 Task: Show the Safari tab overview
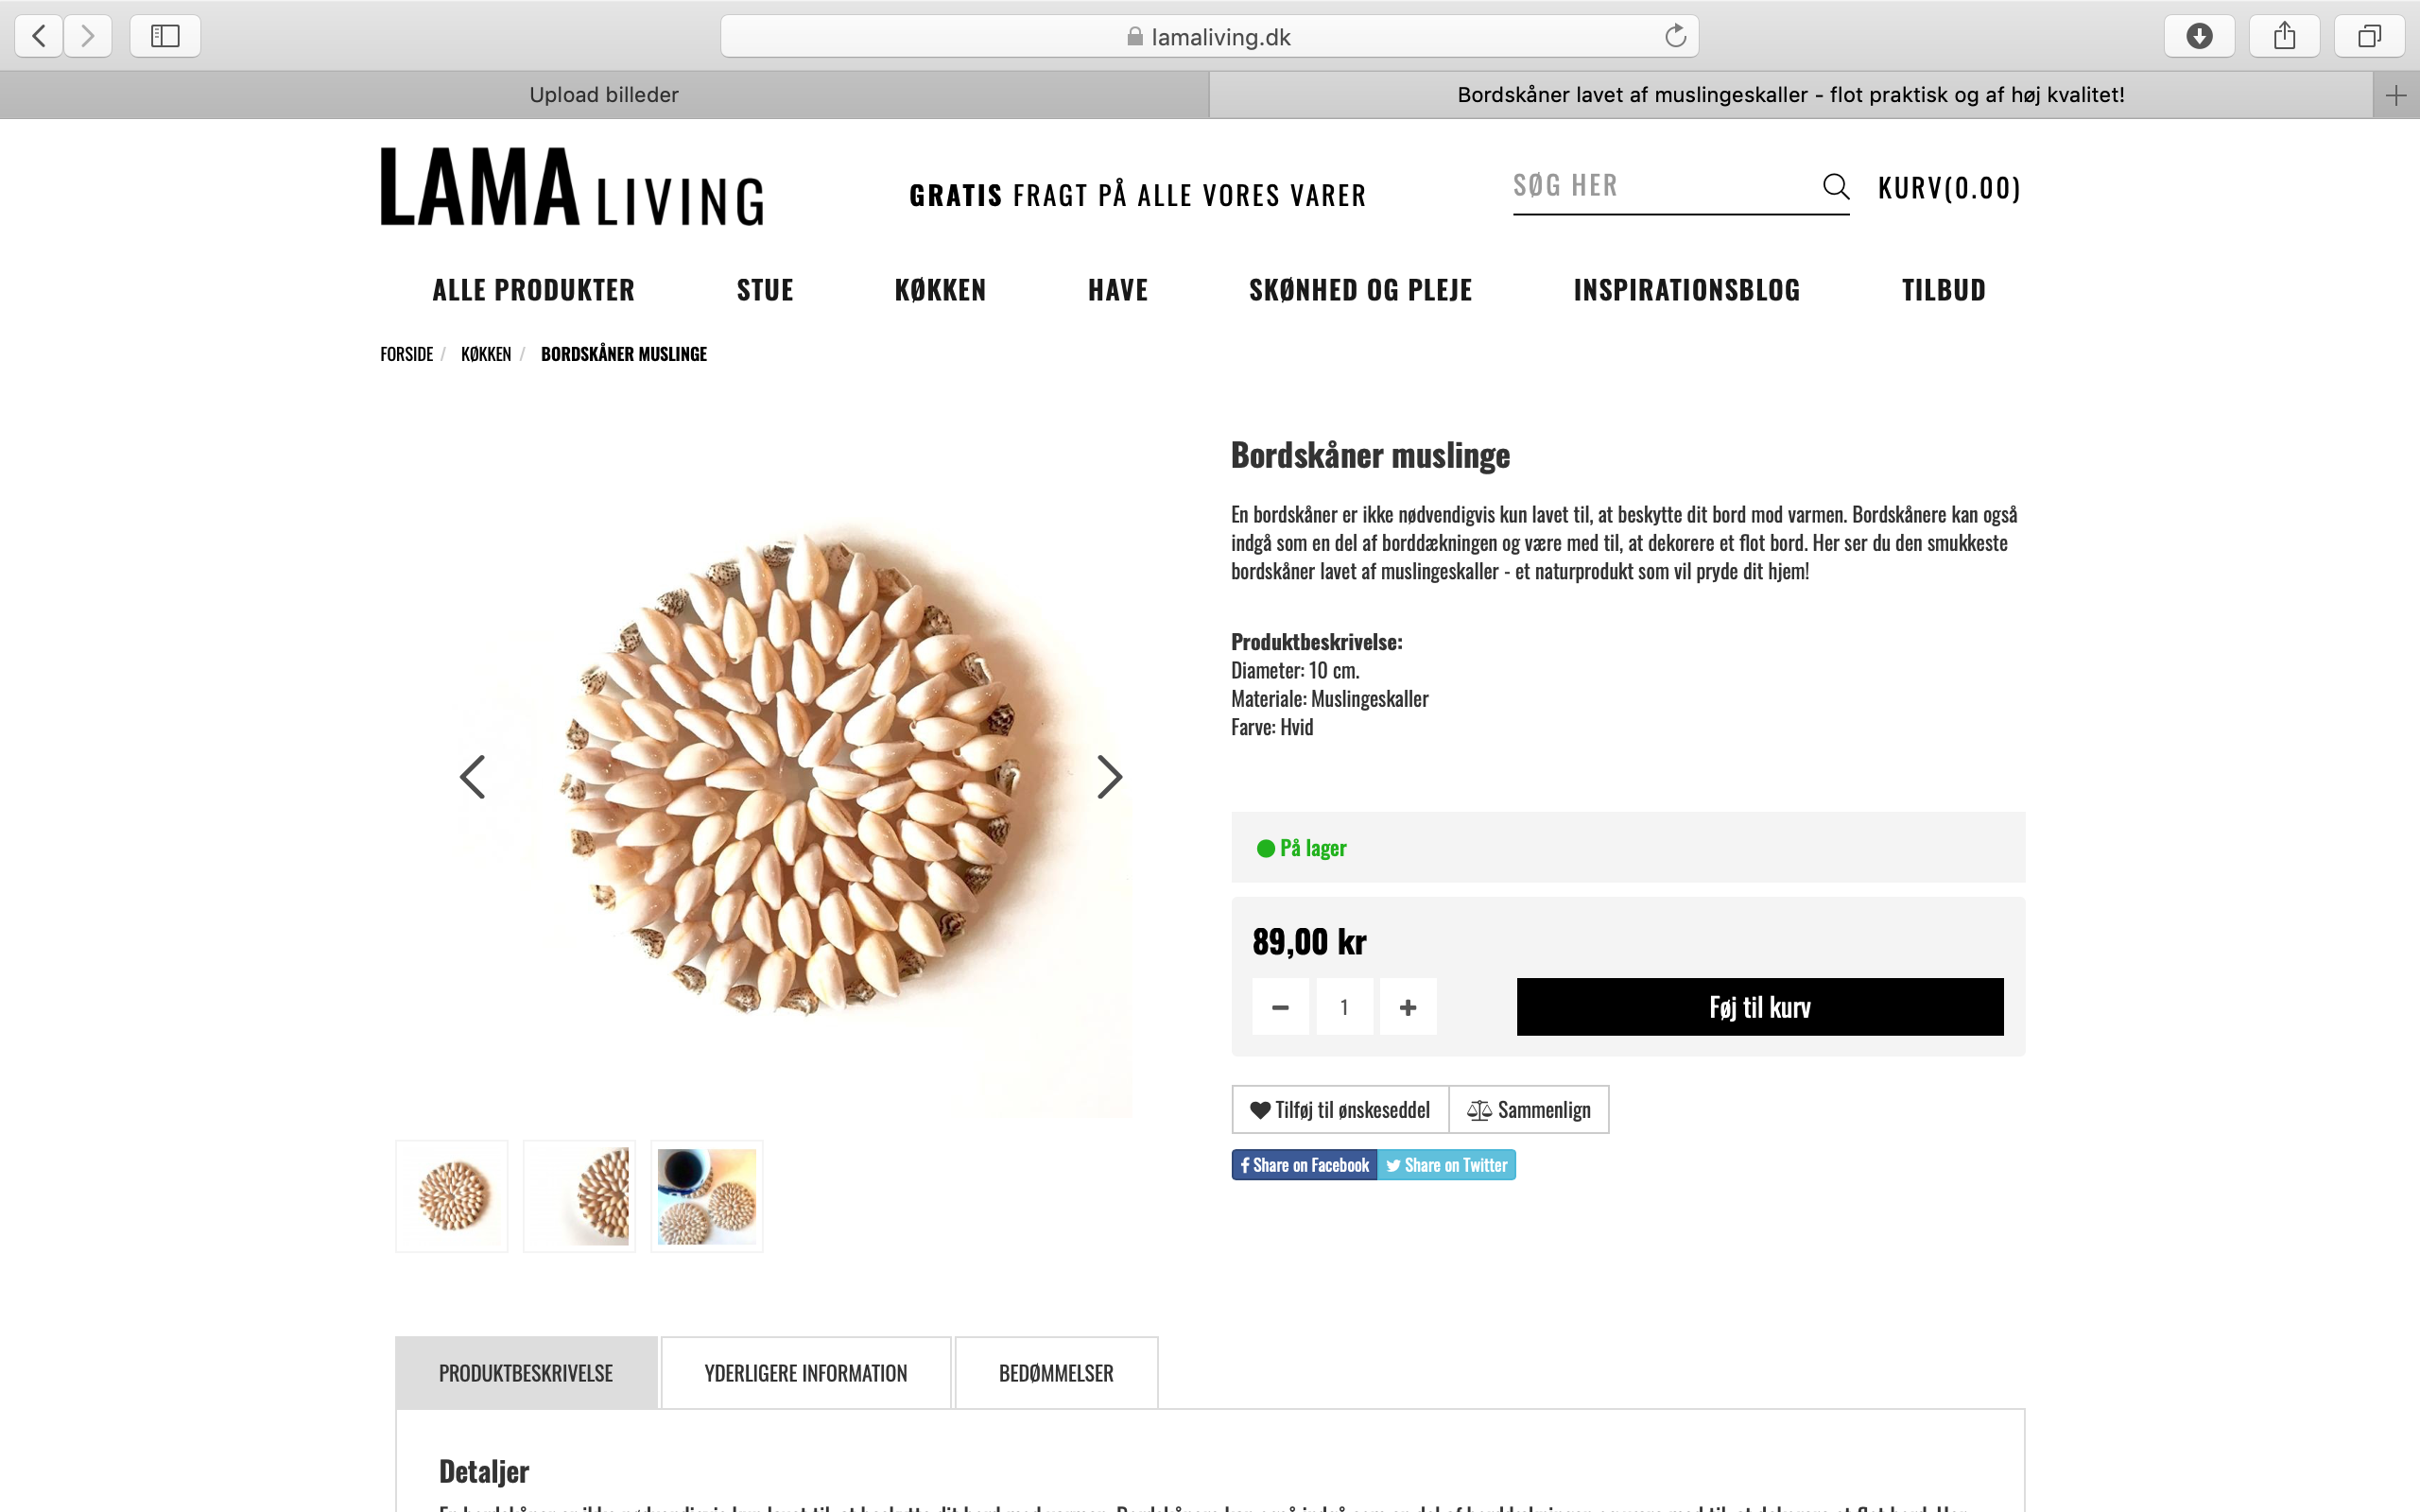click(x=2369, y=37)
